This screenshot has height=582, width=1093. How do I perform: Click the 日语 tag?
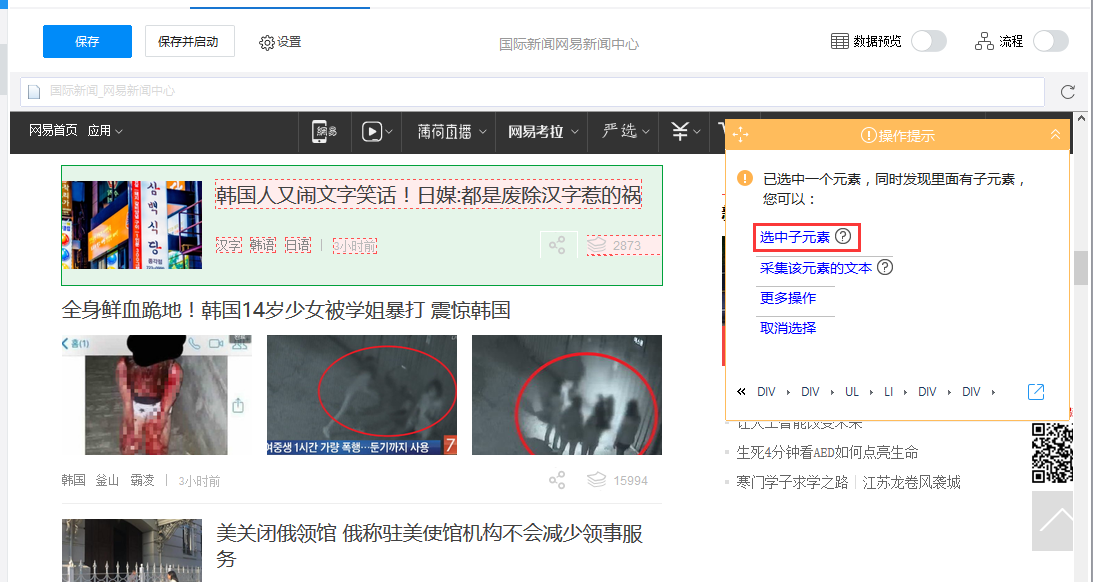[298, 245]
